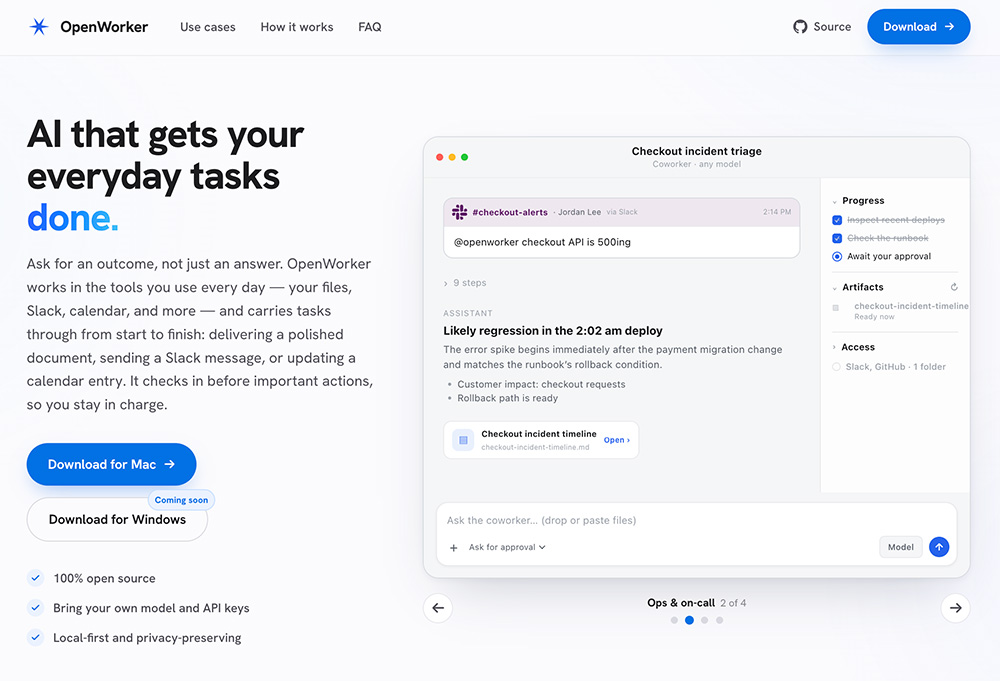Screen dimensions: 1000x681
Task: Click the OpenWorker star logo icon
Action: pyautogui.click(x=39, y=27)
